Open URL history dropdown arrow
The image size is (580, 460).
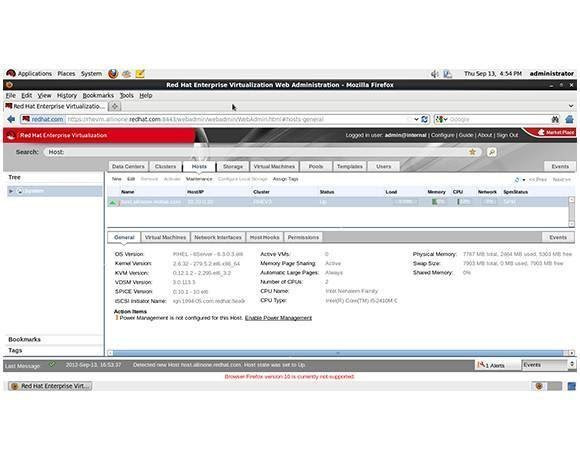point(416,119)
